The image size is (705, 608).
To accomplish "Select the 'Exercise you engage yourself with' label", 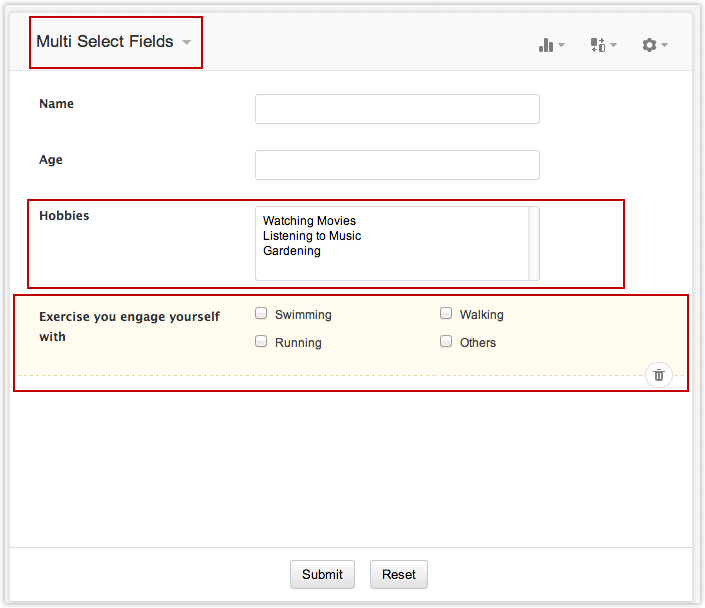I will [x=128, y=326].
